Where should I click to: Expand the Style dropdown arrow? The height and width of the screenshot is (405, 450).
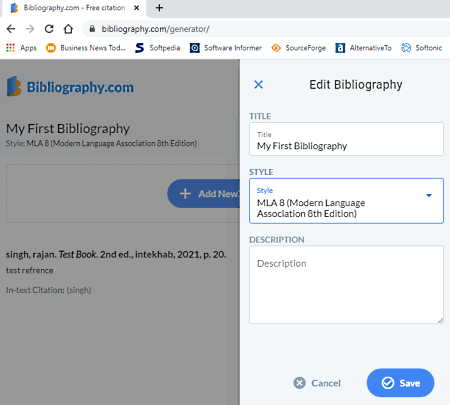[429, 195]
